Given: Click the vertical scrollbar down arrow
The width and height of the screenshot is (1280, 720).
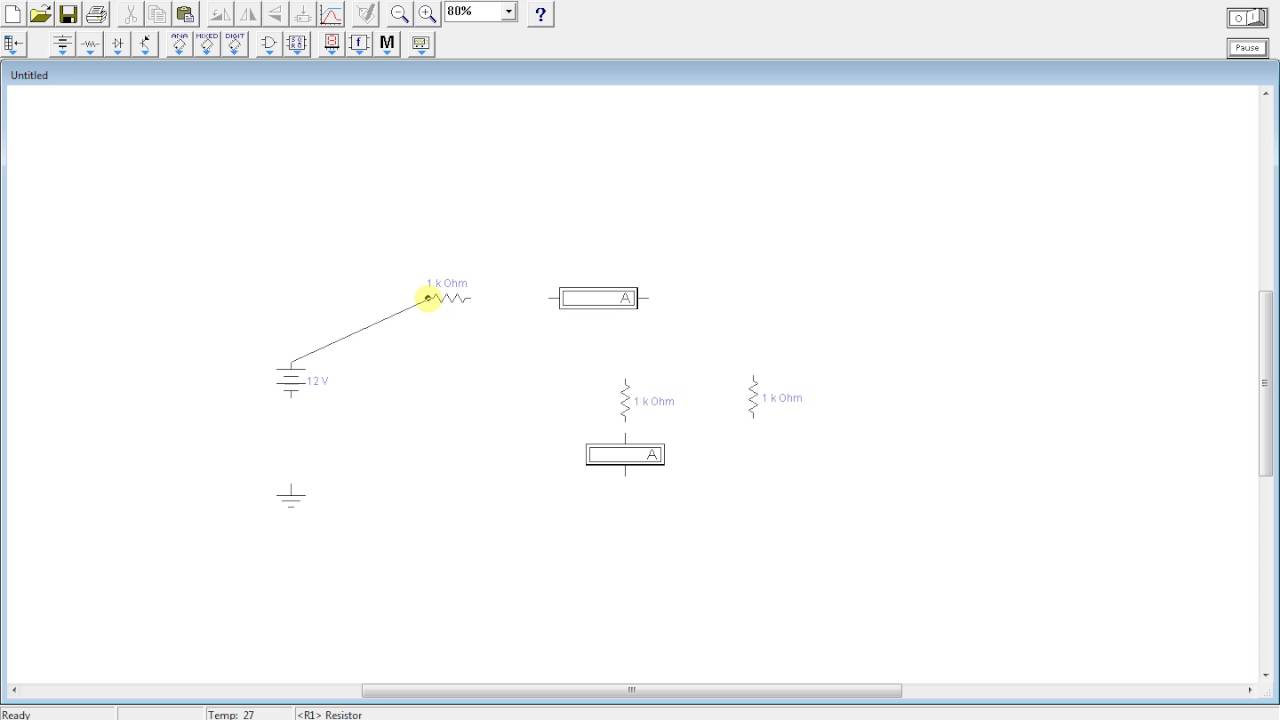Looking at the screenshot, I should point(1265,675).
